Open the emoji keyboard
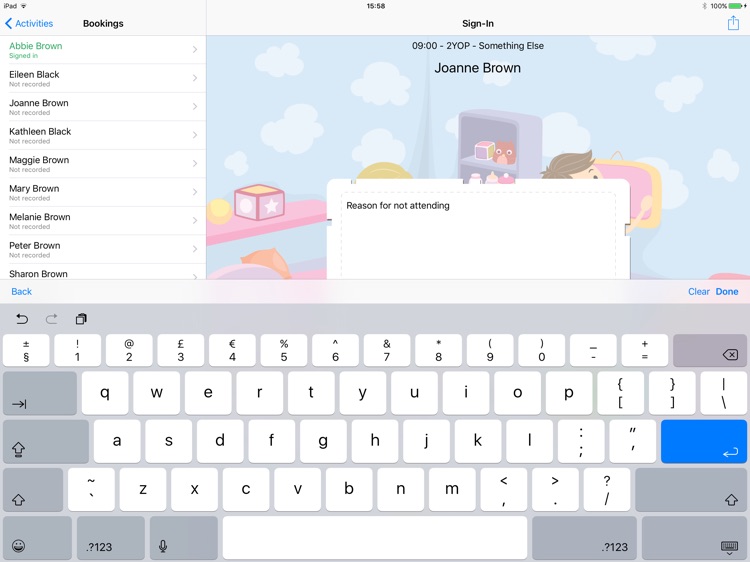Image resolution: width=750 pixels, height=562 pixels. tap(37, 538)
